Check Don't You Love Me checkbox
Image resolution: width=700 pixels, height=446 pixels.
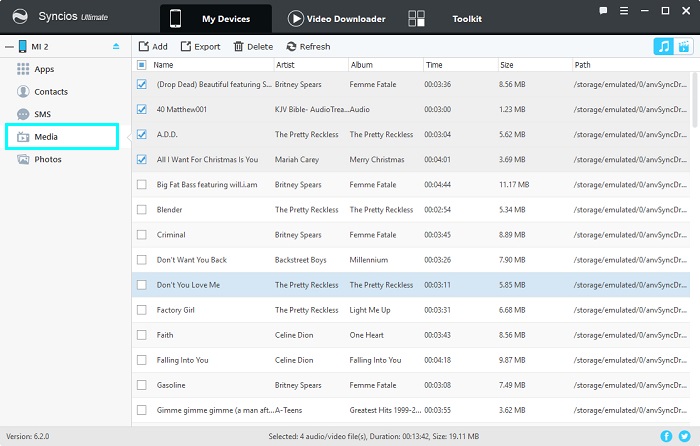pyautogui.click(x=142, y=284)
